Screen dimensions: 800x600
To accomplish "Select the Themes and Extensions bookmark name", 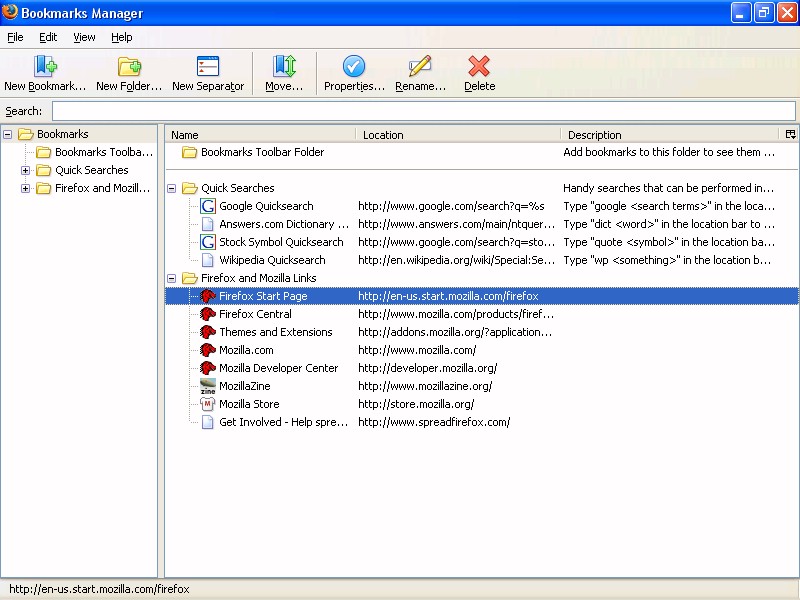I will [x=276, y=332].
